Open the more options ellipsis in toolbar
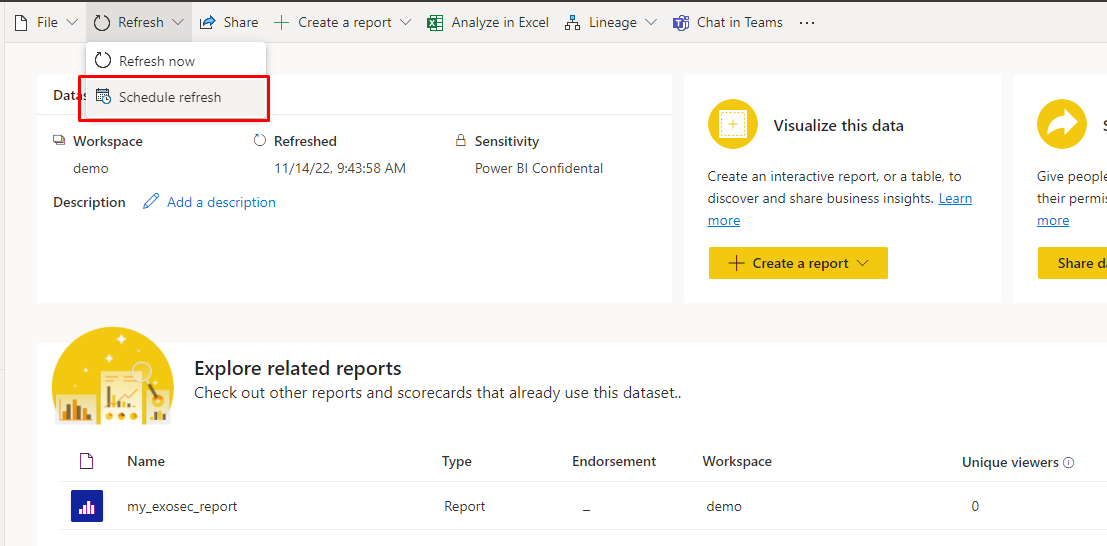Screen dimensions: 1107x546 (807, 22)
